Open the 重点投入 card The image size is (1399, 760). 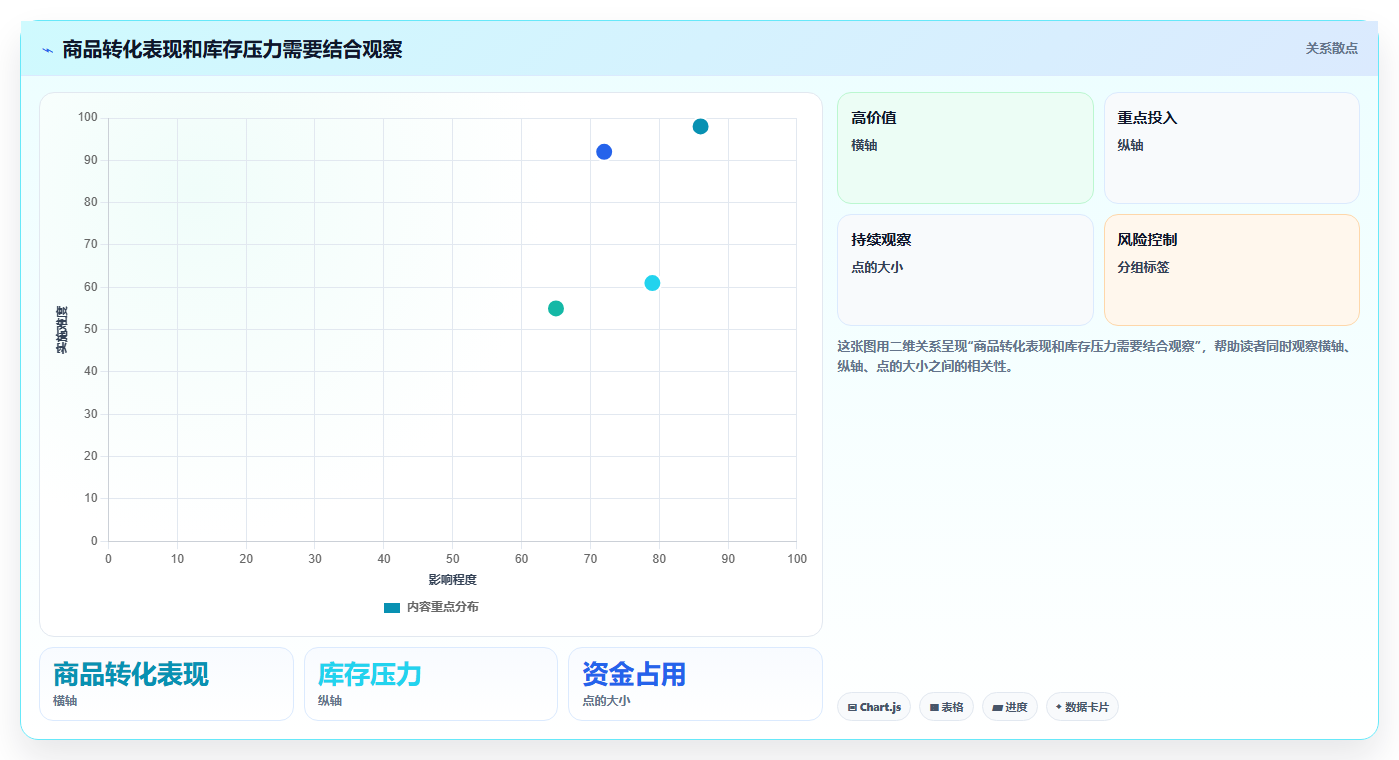(x=1231, y=148)
